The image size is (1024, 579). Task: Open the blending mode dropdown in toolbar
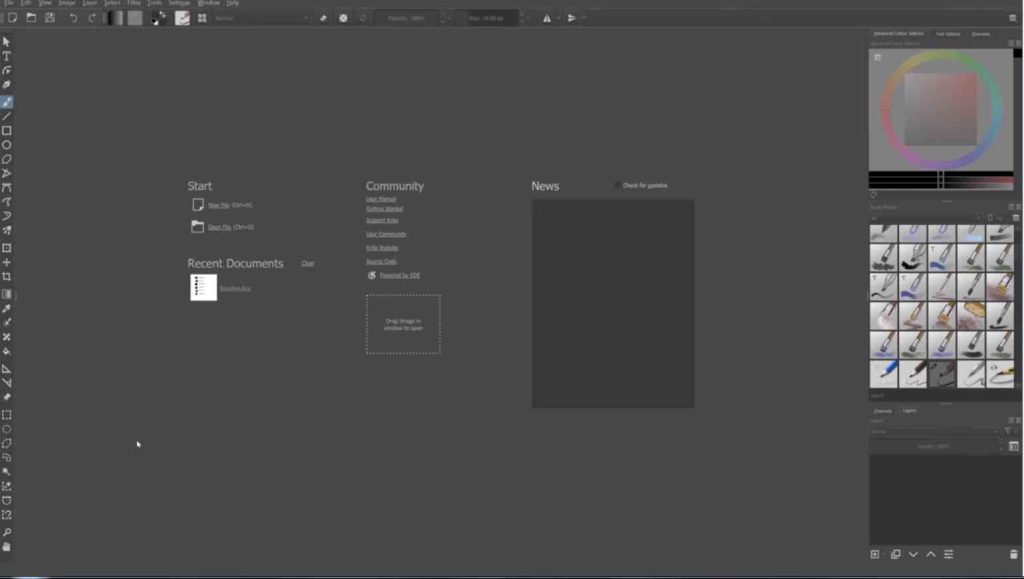click(x=261, y=18)
